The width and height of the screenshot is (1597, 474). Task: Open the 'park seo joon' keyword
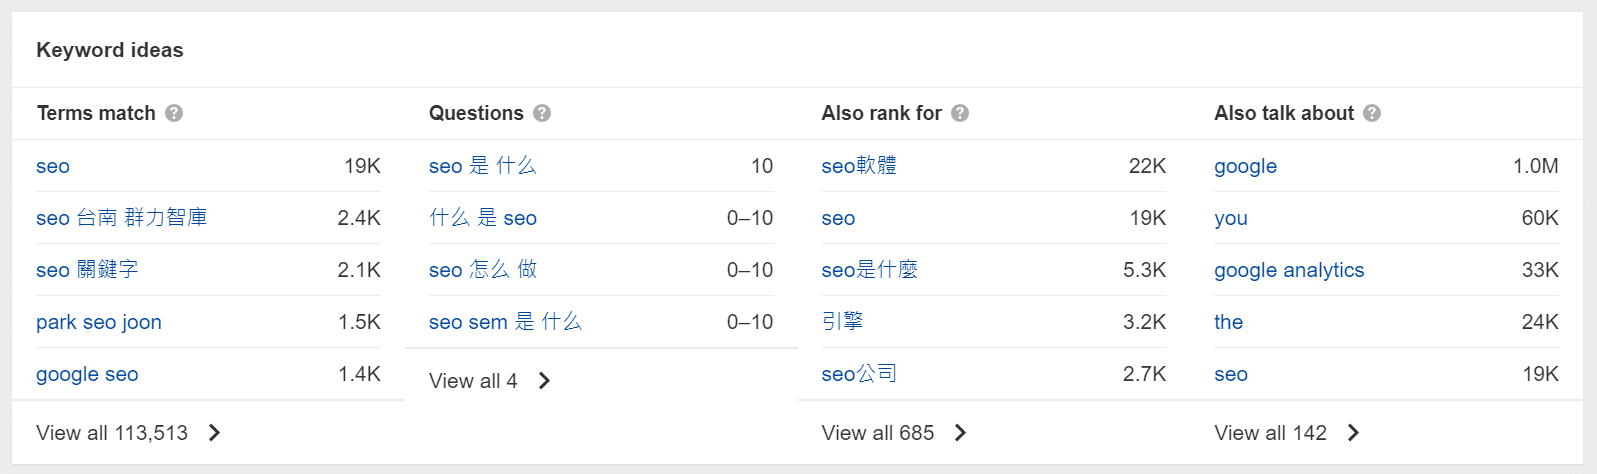coord(99,322)
